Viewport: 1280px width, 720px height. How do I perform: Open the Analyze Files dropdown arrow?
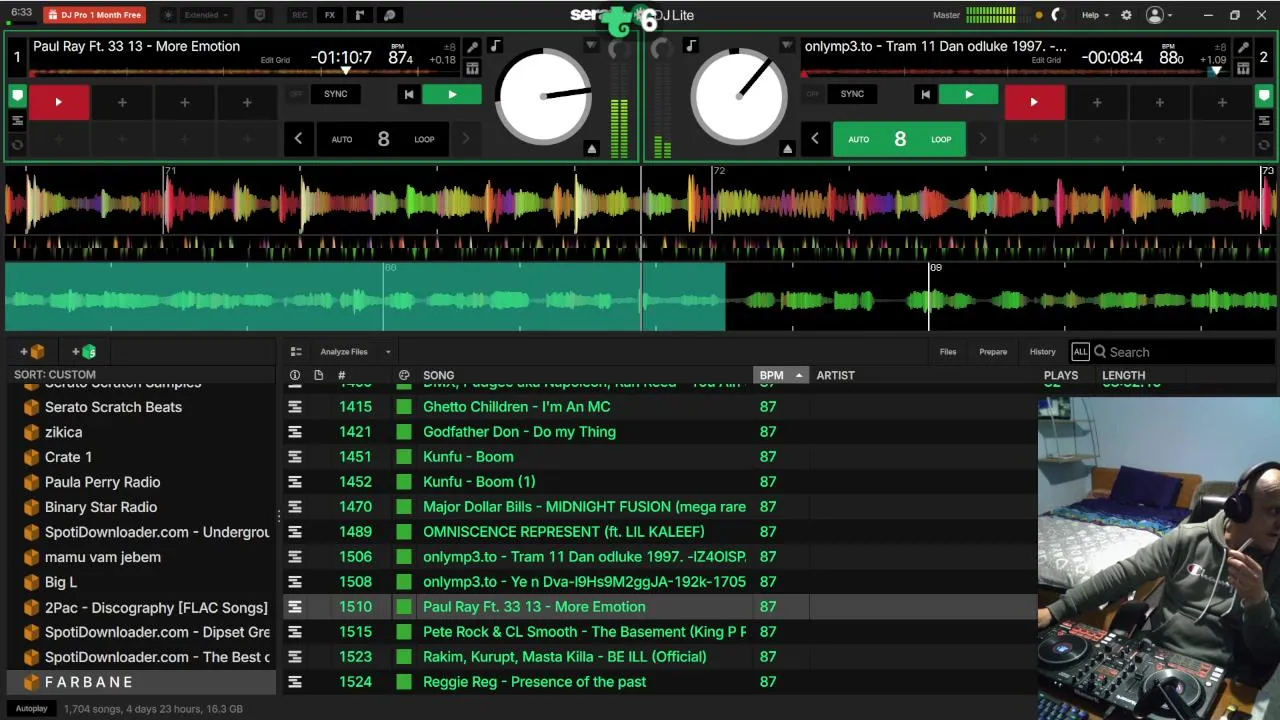(x=388, y=352)
